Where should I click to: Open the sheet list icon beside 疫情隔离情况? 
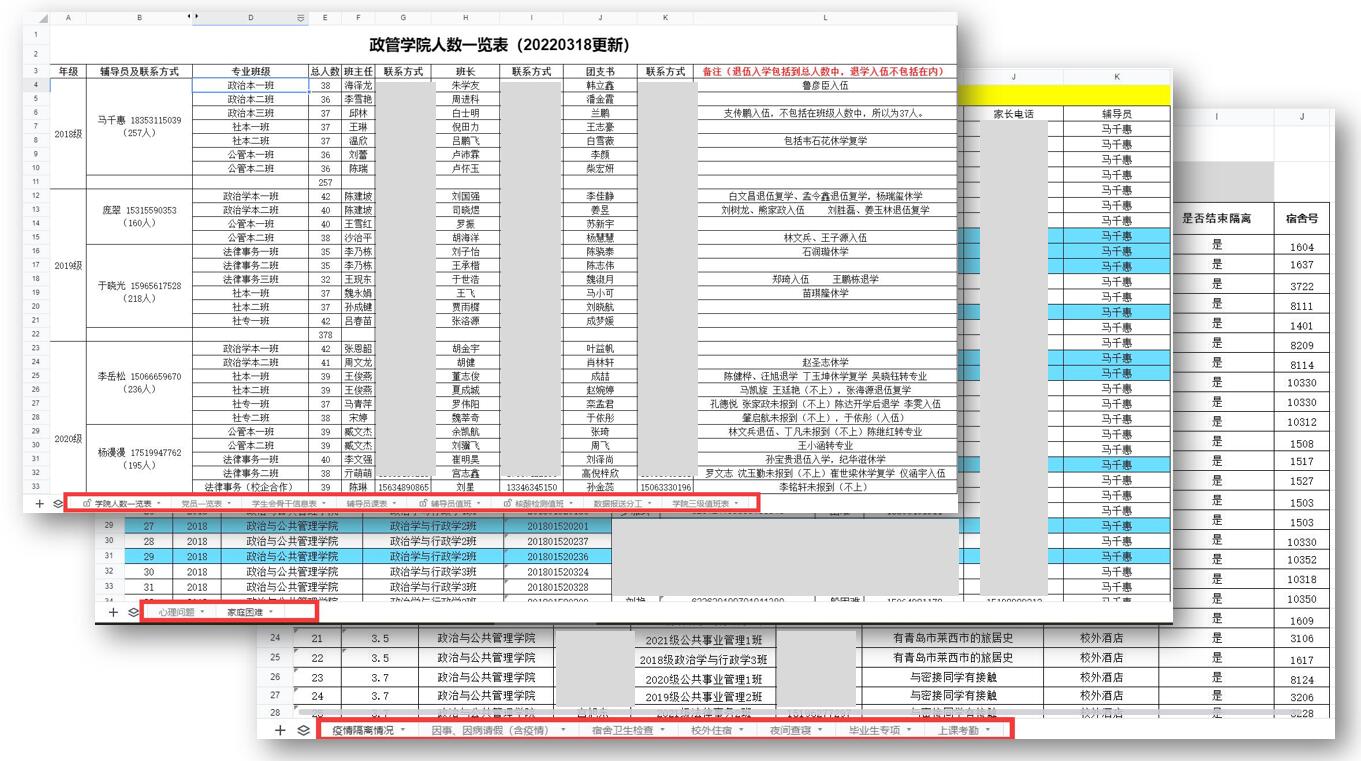pyautogui.click(x=303, y=731)
